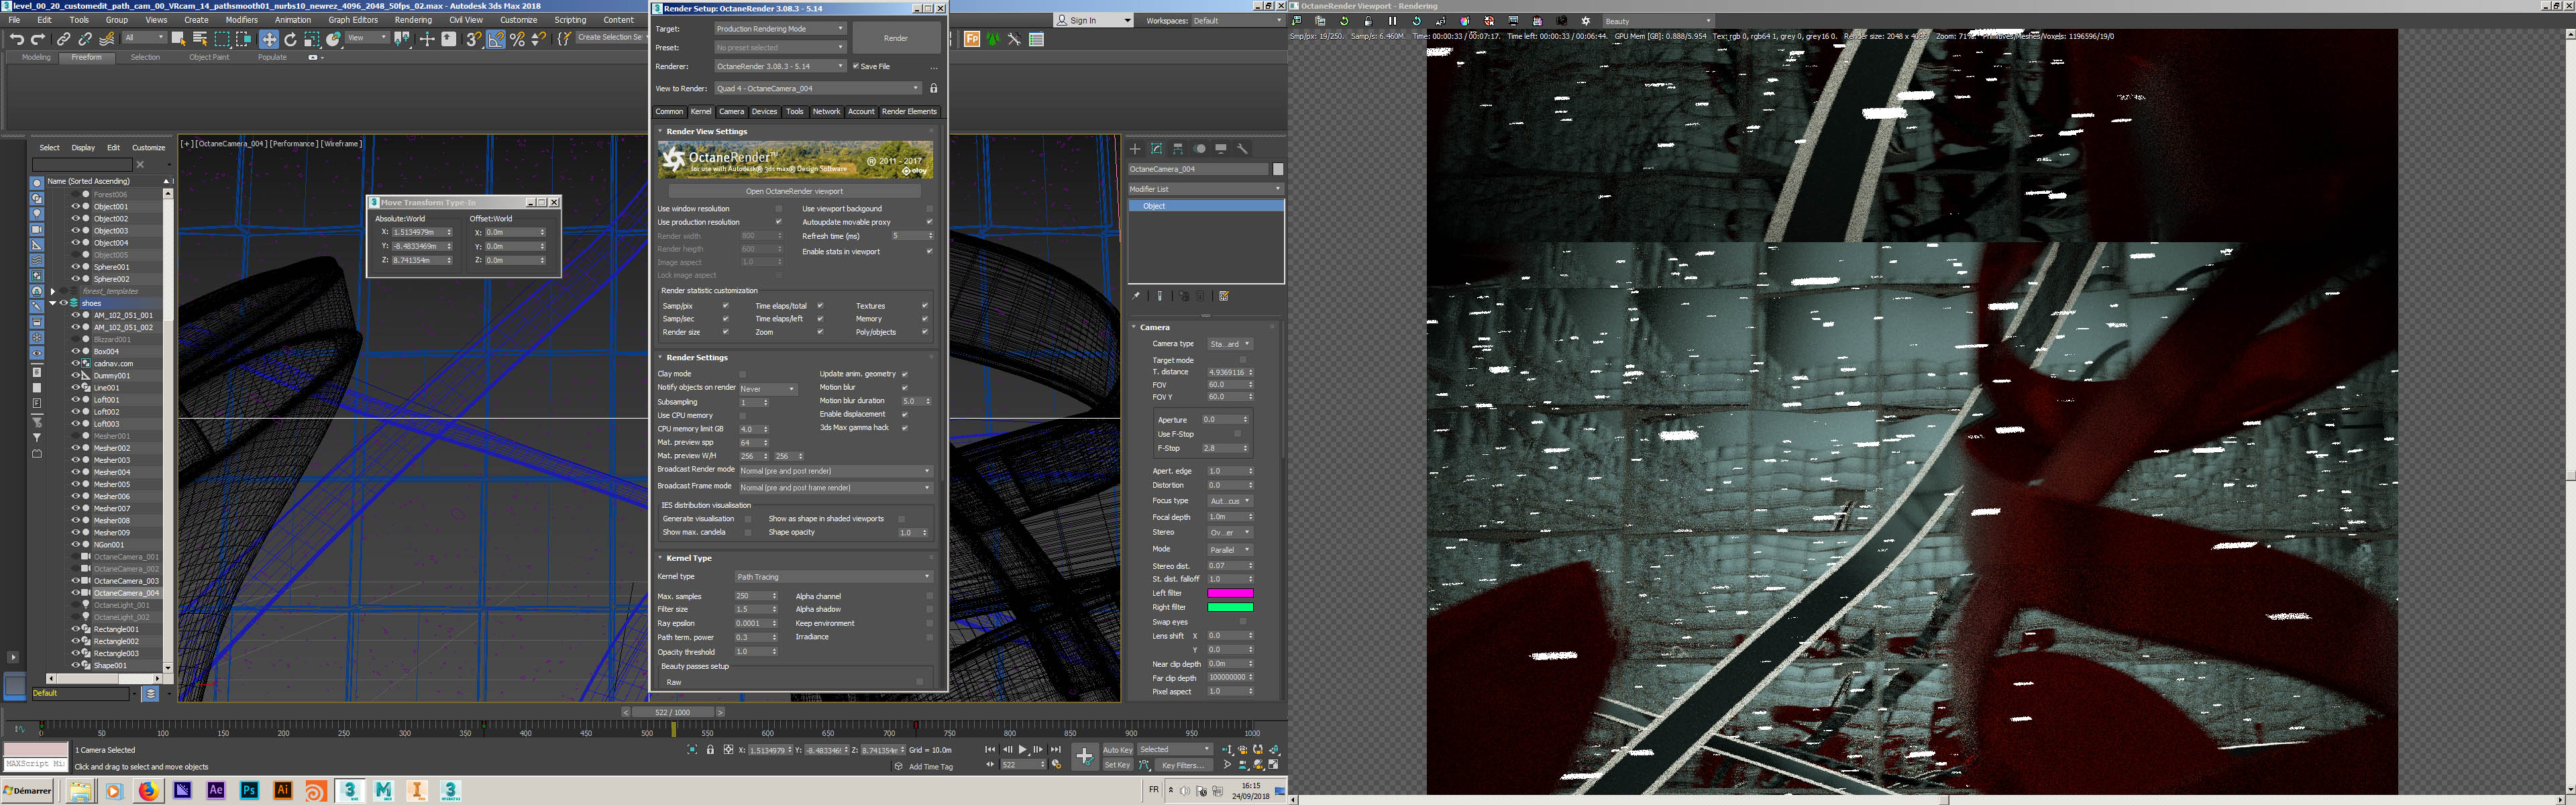Screen dimensions: 2576x805
Task: Click the Set Keys big plus button
Action: click(1084, 757)
